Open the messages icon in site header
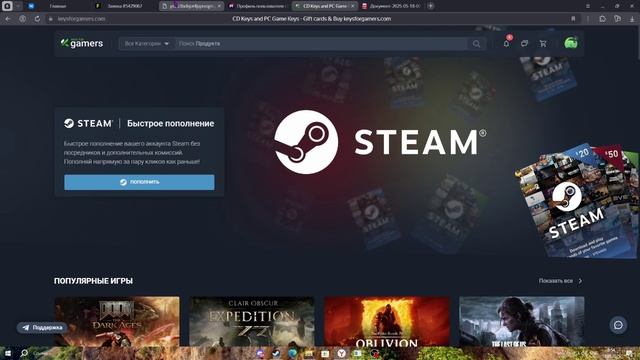This screenshot has height=360, width=640. (x=524, y=43)
